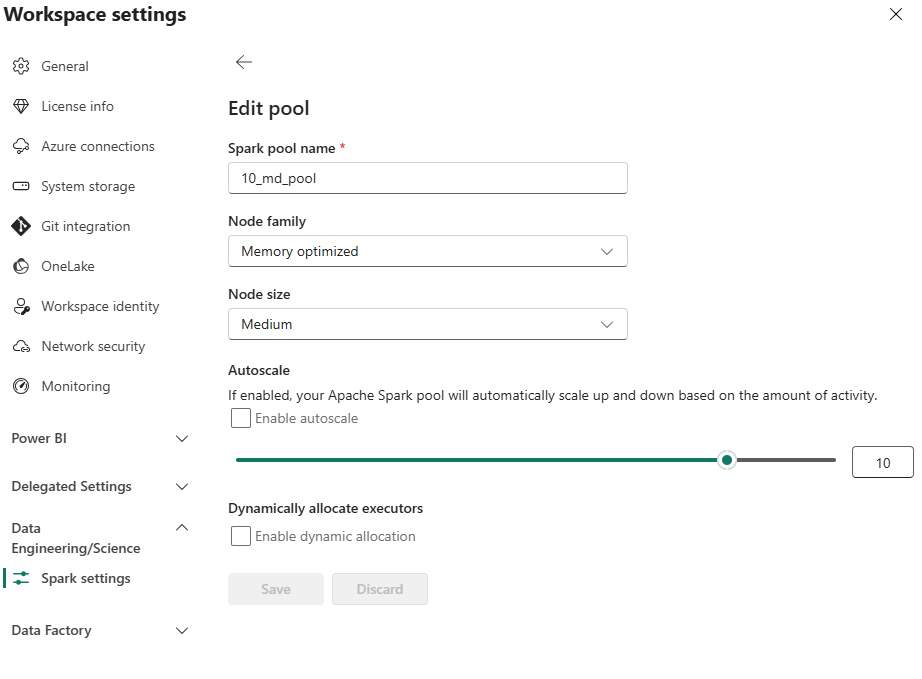The height and width of the screenshot is (679, 922).
Task: Enable dynamic allocation checkbox
Action: pos(240,536)
